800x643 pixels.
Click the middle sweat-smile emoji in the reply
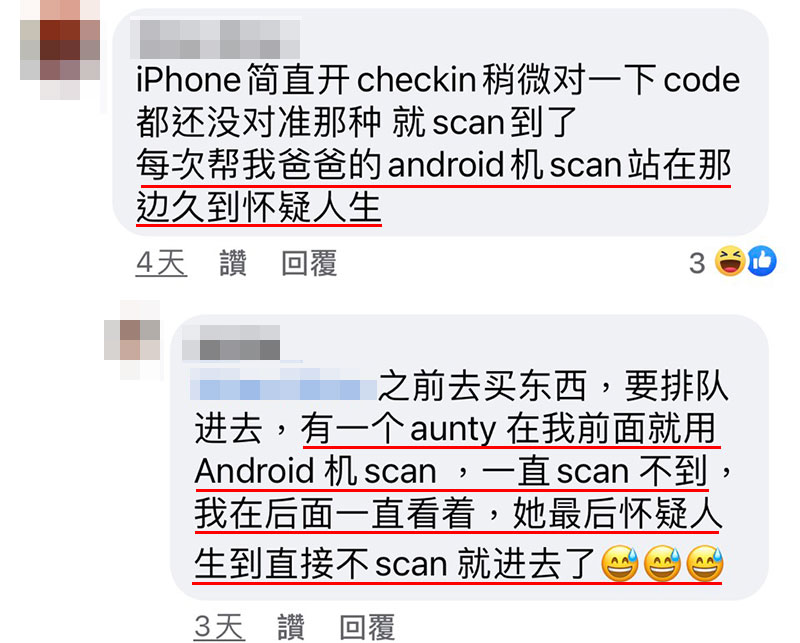click(662, 564)
